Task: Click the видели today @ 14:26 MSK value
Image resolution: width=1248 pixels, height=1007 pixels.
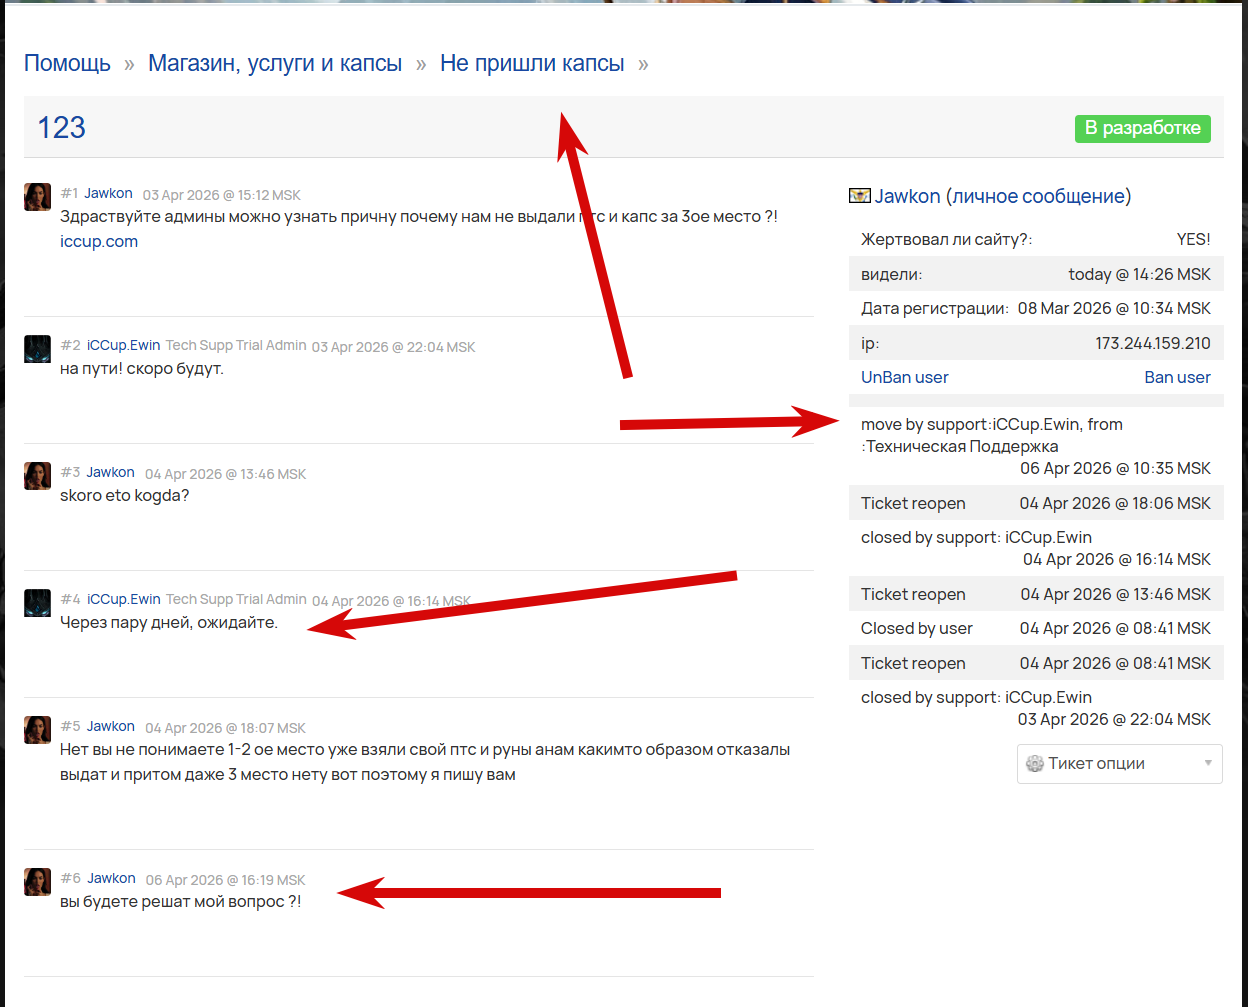Action: 1139,274
